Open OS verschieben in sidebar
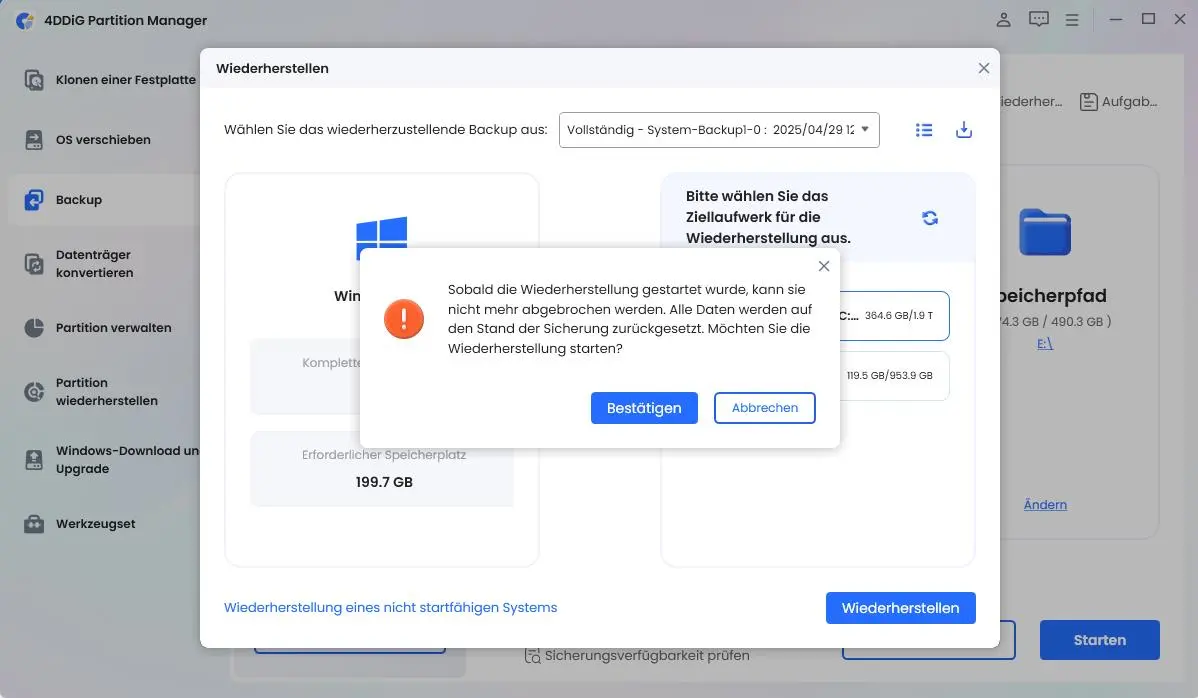Image resolution: width=1198 pixels, height=698 pixels. tap(102, 140)
